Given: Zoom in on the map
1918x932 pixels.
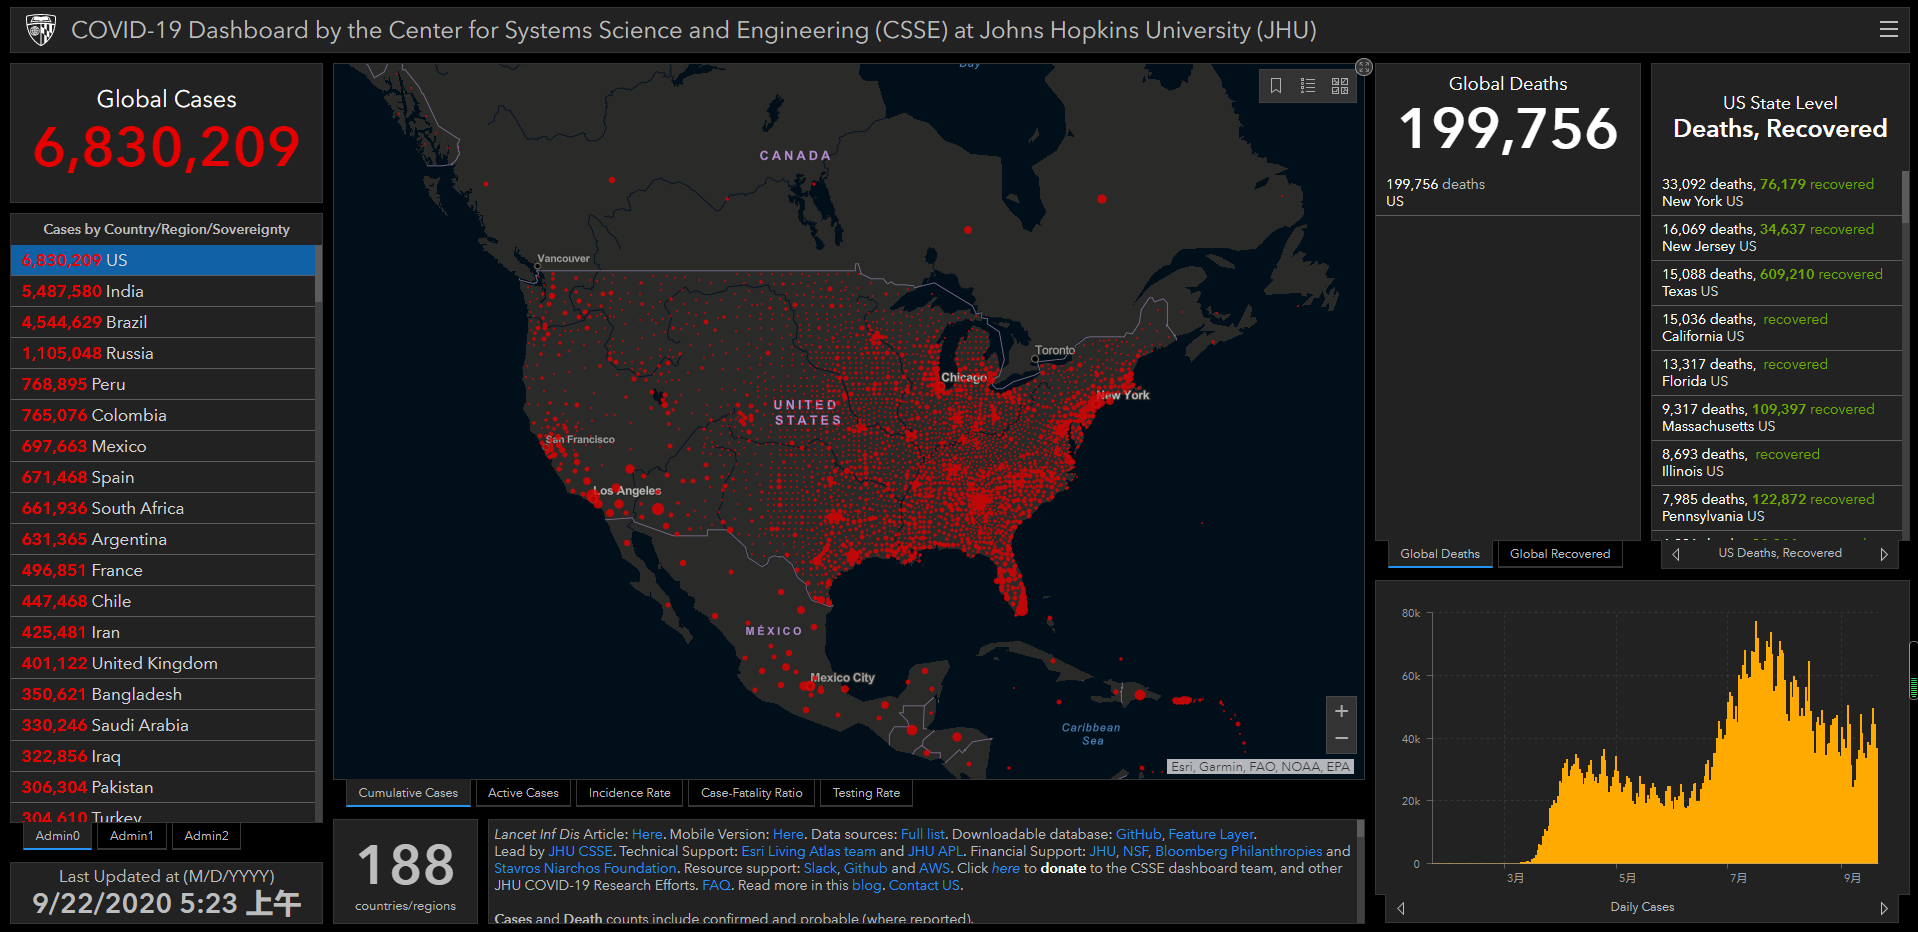Looking at the screenshot, I should point(1341,711).
